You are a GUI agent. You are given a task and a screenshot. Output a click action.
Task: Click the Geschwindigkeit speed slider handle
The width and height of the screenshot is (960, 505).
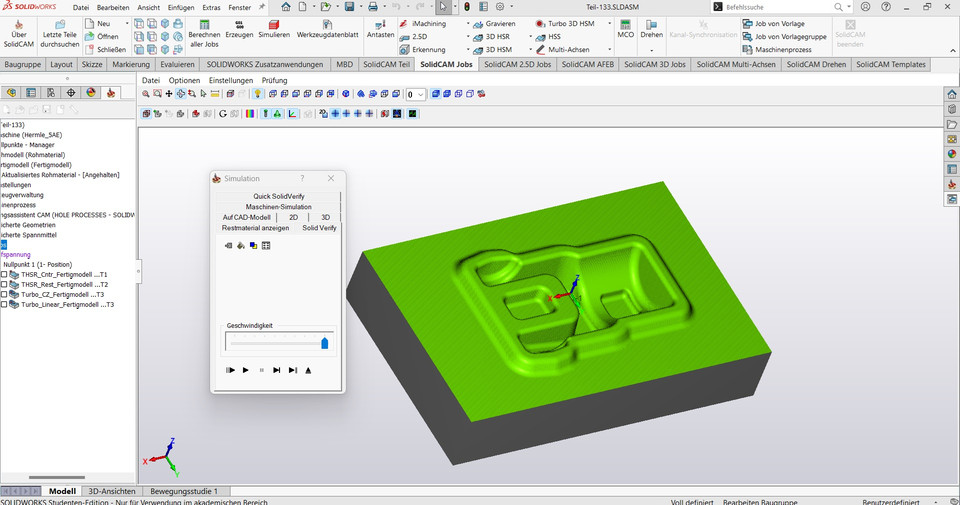coord(324,343)
